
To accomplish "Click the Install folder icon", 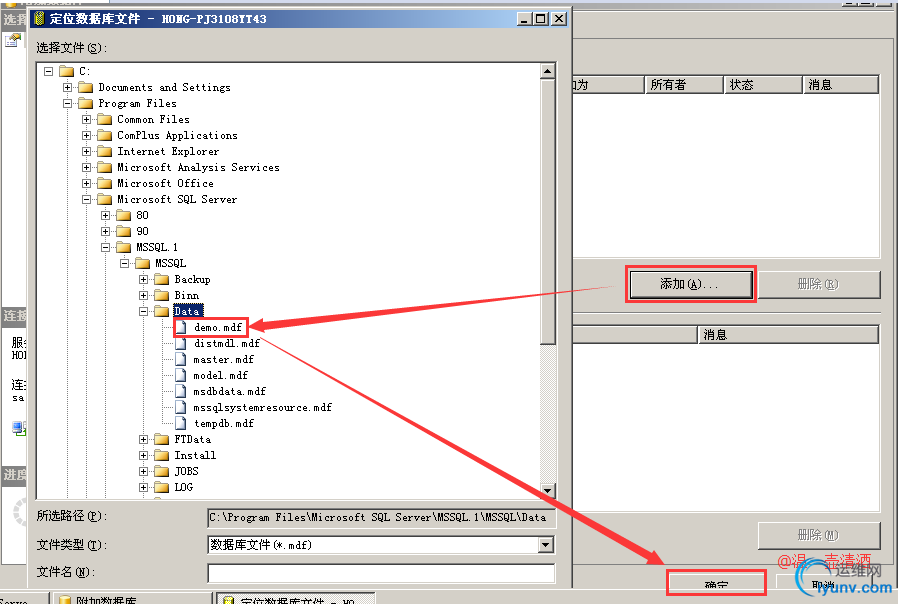I will pos(162,456).
